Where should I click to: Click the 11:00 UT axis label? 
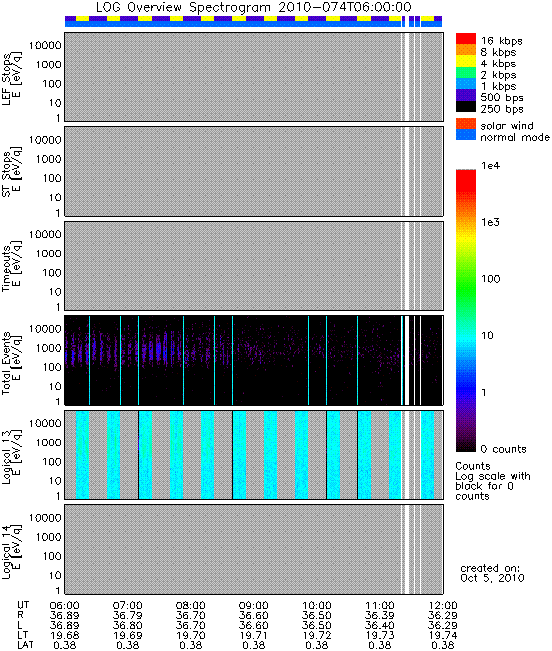(x=380, y=605)
